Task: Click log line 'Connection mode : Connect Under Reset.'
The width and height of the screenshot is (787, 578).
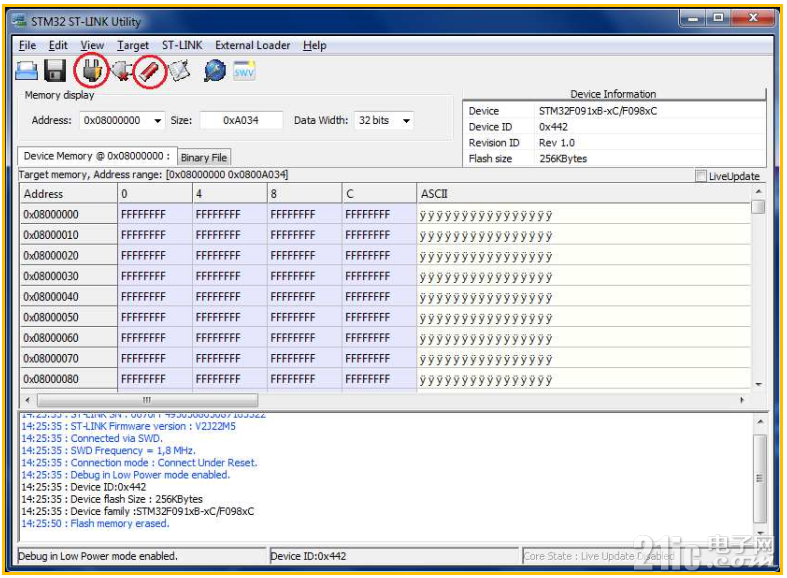Action: (x=139, y=463)
